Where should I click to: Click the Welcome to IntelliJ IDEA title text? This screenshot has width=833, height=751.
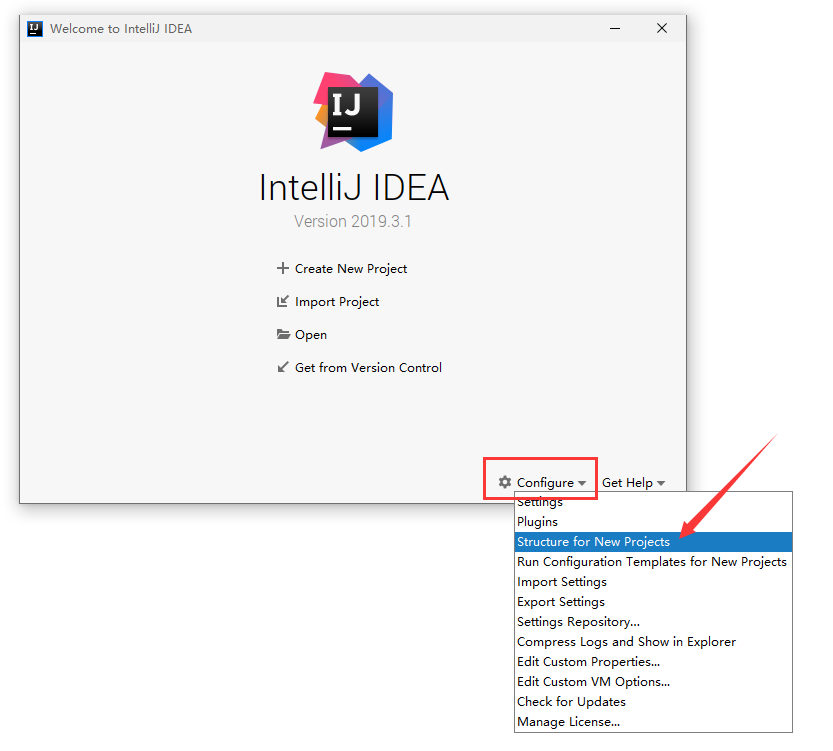(x=121, y=29)
